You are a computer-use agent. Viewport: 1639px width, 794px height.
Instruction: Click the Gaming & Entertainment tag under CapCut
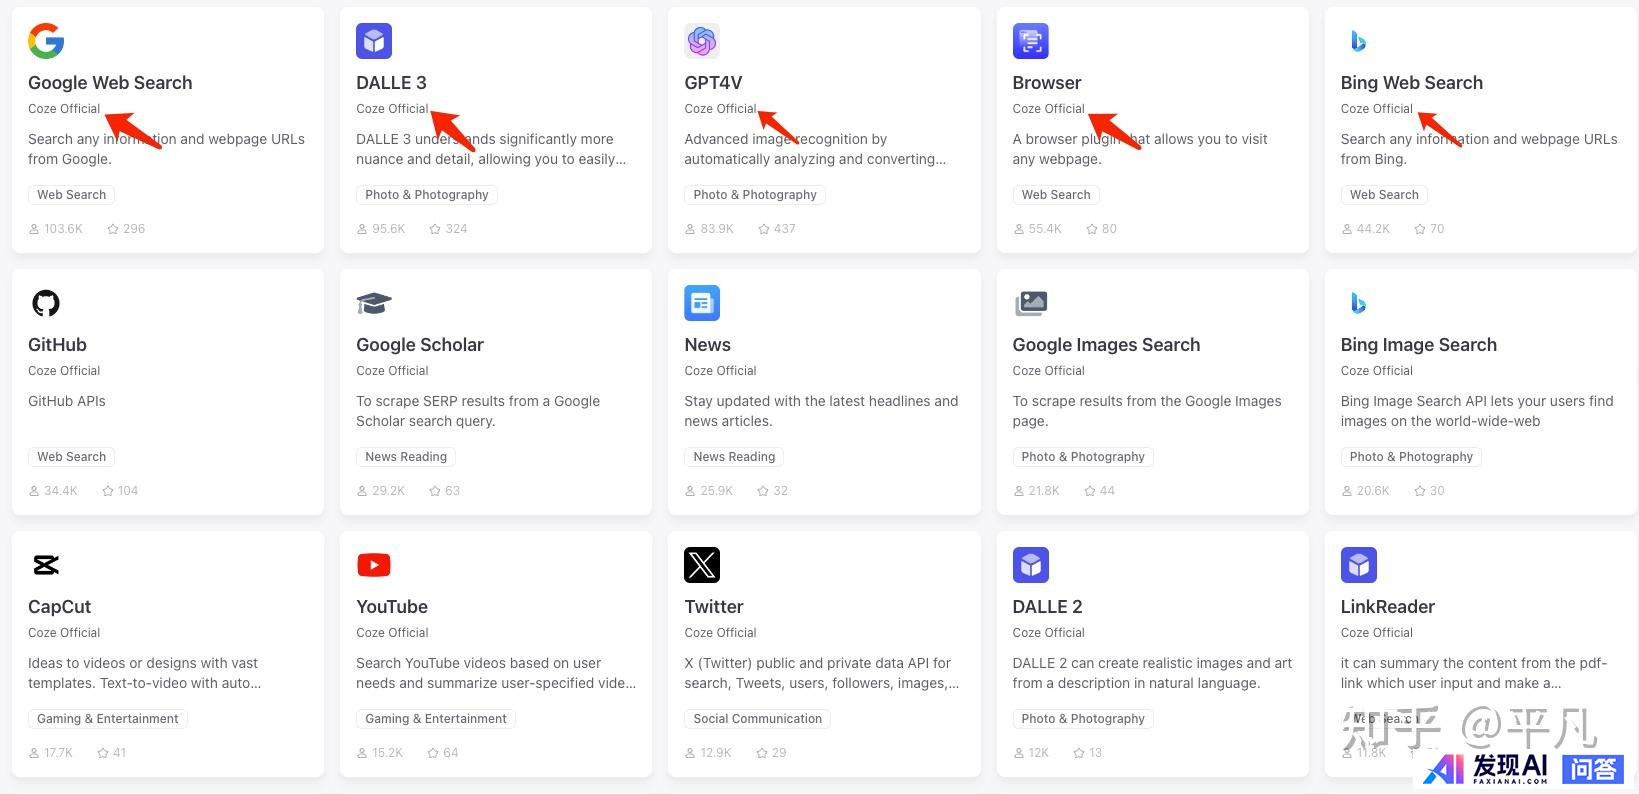pyautogui.click(x=108, y=719)
